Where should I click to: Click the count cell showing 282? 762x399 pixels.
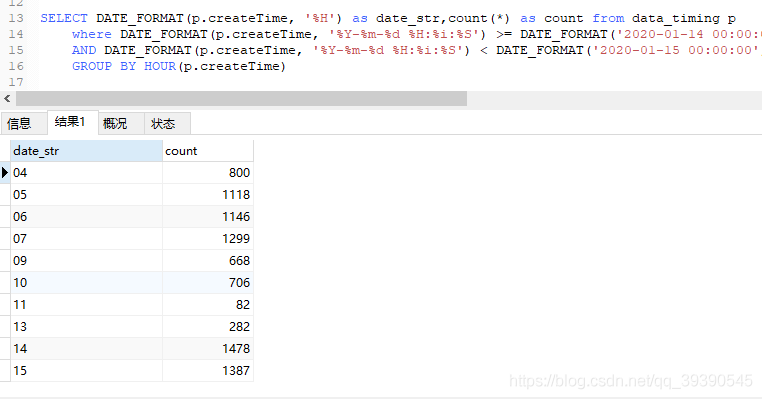click(x=208, y=327)
